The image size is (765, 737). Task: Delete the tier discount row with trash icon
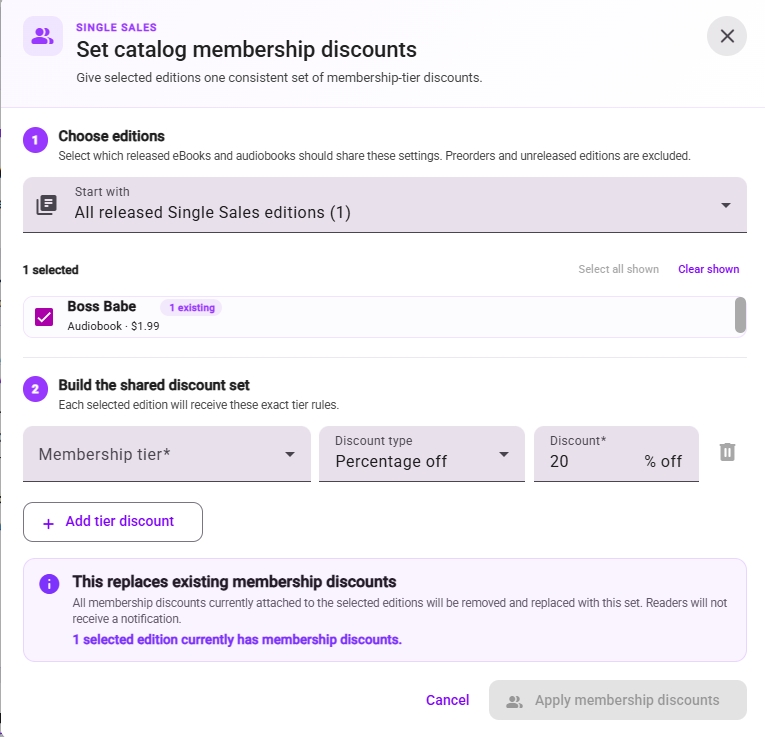coord(727,452)
